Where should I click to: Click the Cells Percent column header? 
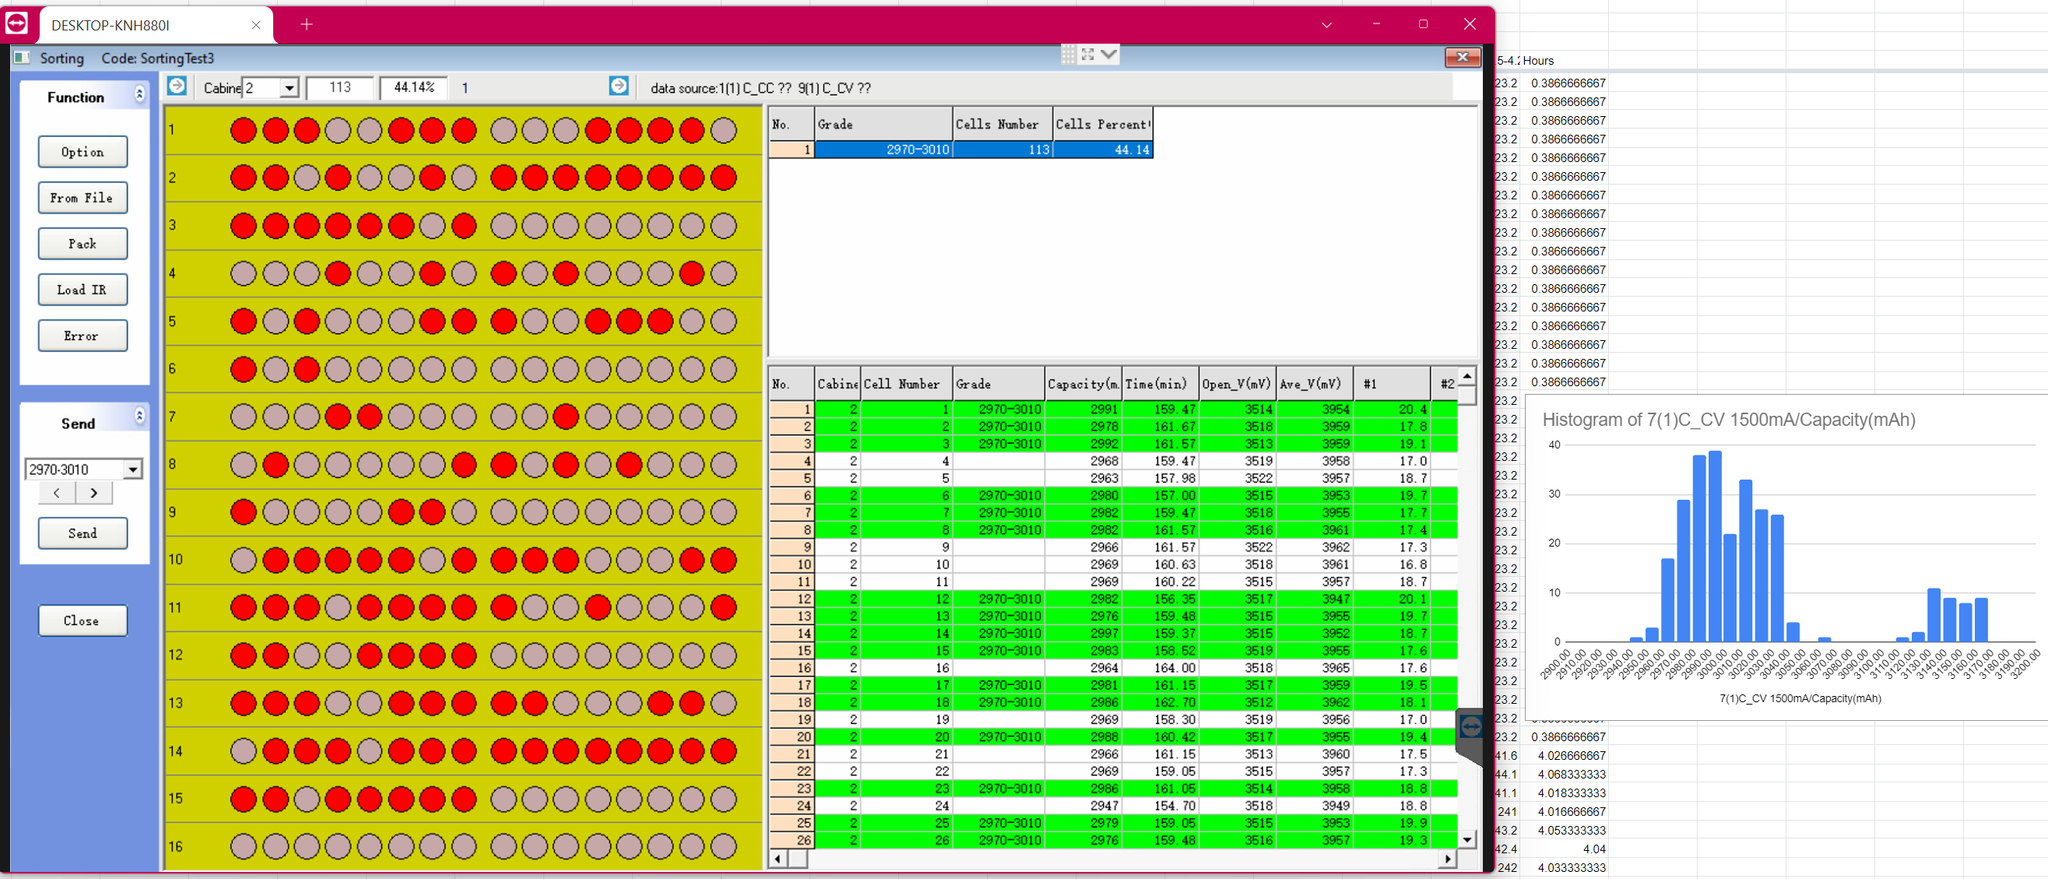(x=1103, y=124)
